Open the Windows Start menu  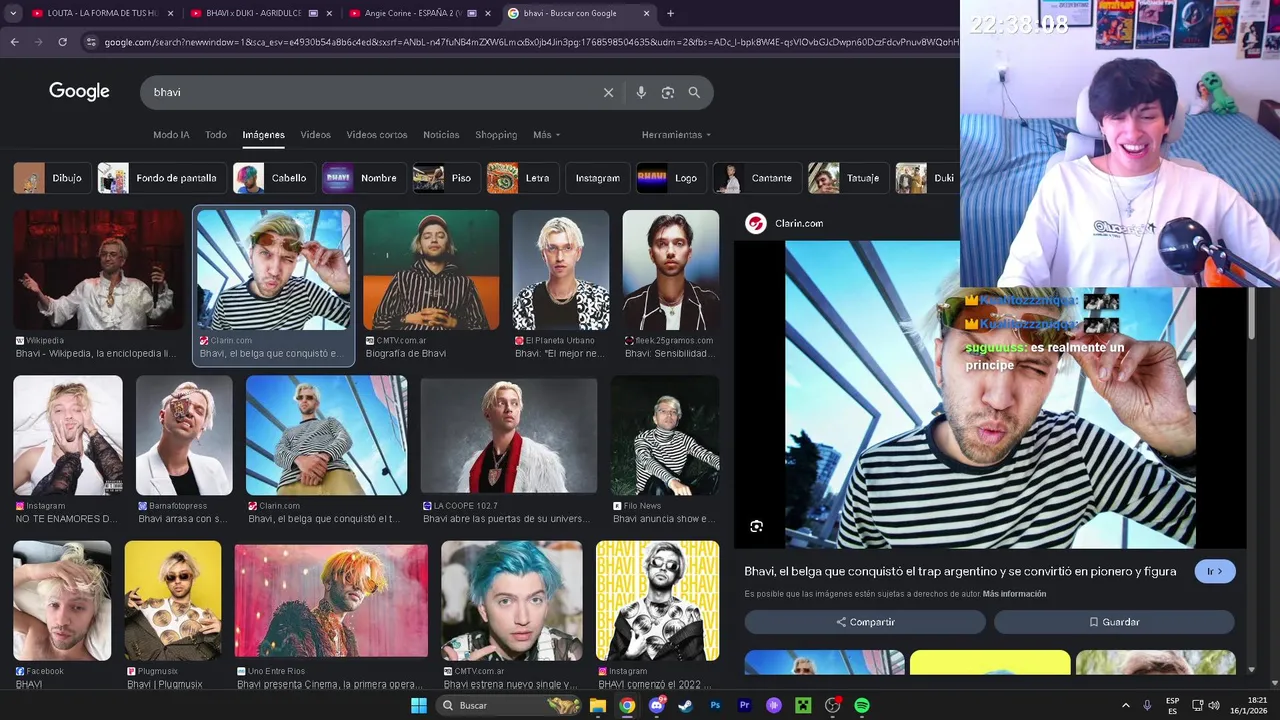[x=419, y=705]
